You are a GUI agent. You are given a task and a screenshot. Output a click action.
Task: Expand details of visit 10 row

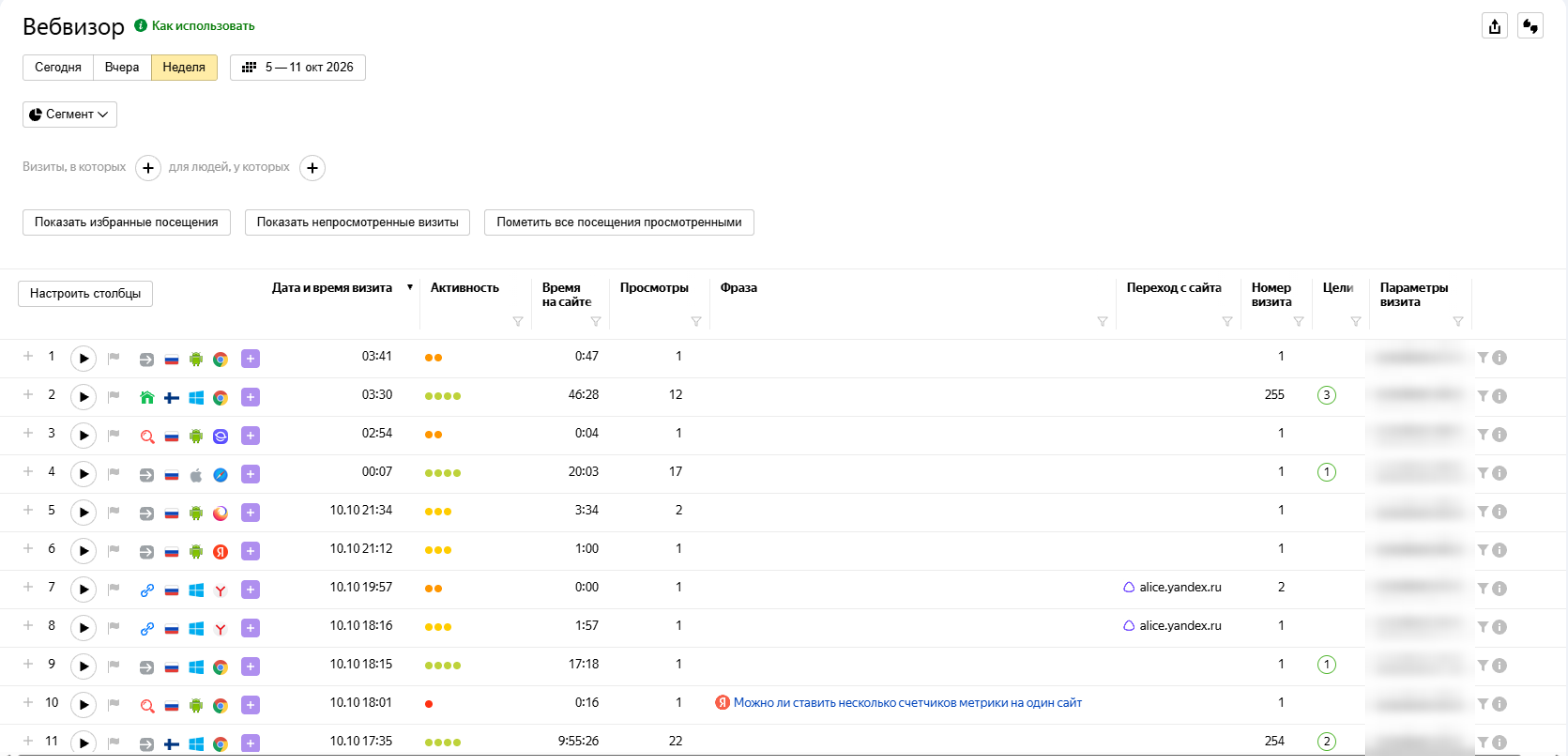pyautogui.click(x=28, y=702)
